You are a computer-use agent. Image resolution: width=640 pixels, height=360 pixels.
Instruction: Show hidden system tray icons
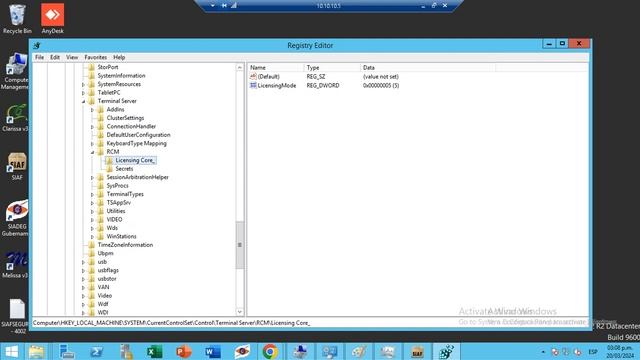click(543, 352)
